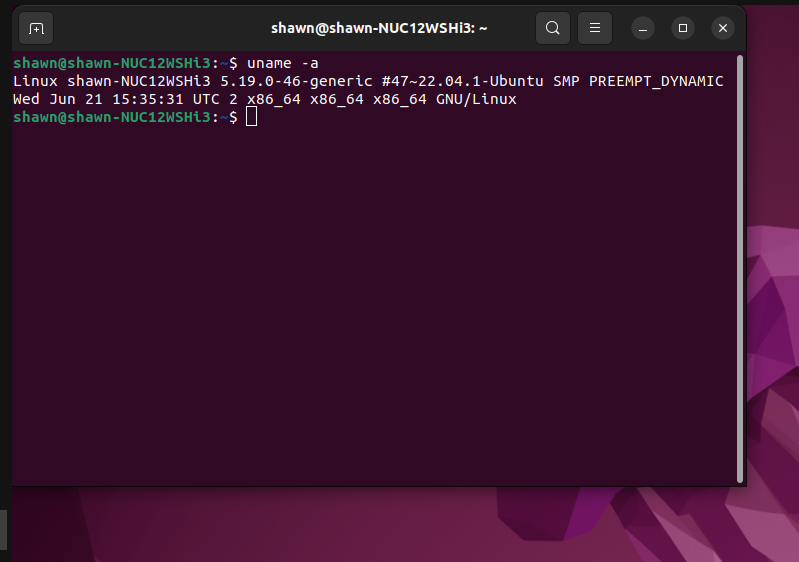Click the word 'Linux' starting the output
The height and width of the screenshot is (562, 799).
35,81
